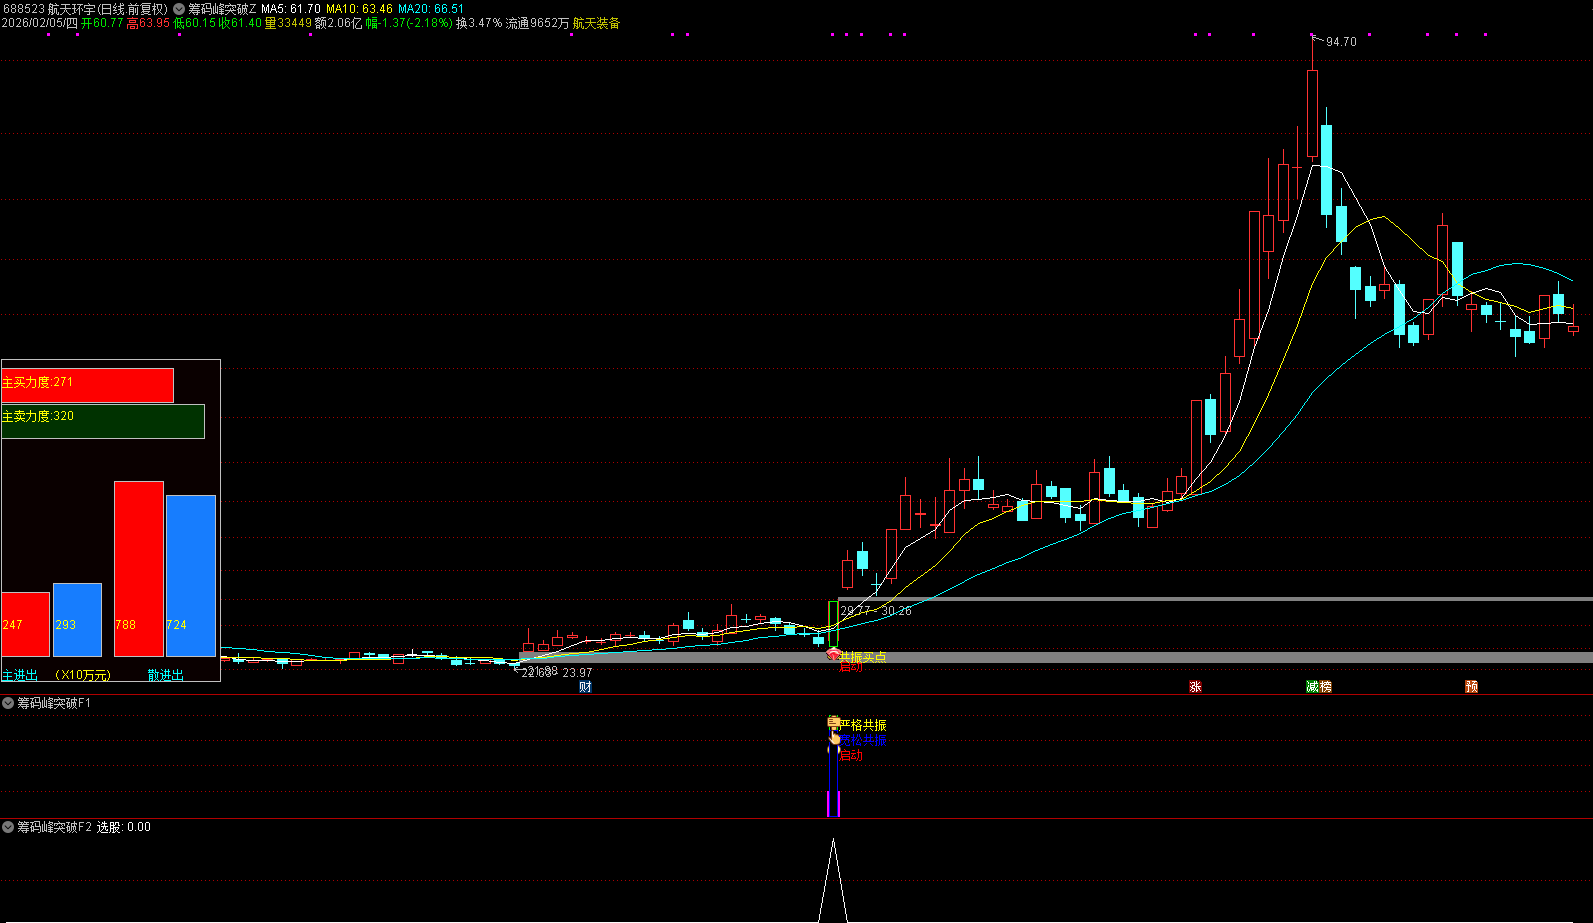Image resolution: width=1593 pixels, height=923 pixels.
Task: Click the 流通9652万 float value
Action: tap(538, 23)
